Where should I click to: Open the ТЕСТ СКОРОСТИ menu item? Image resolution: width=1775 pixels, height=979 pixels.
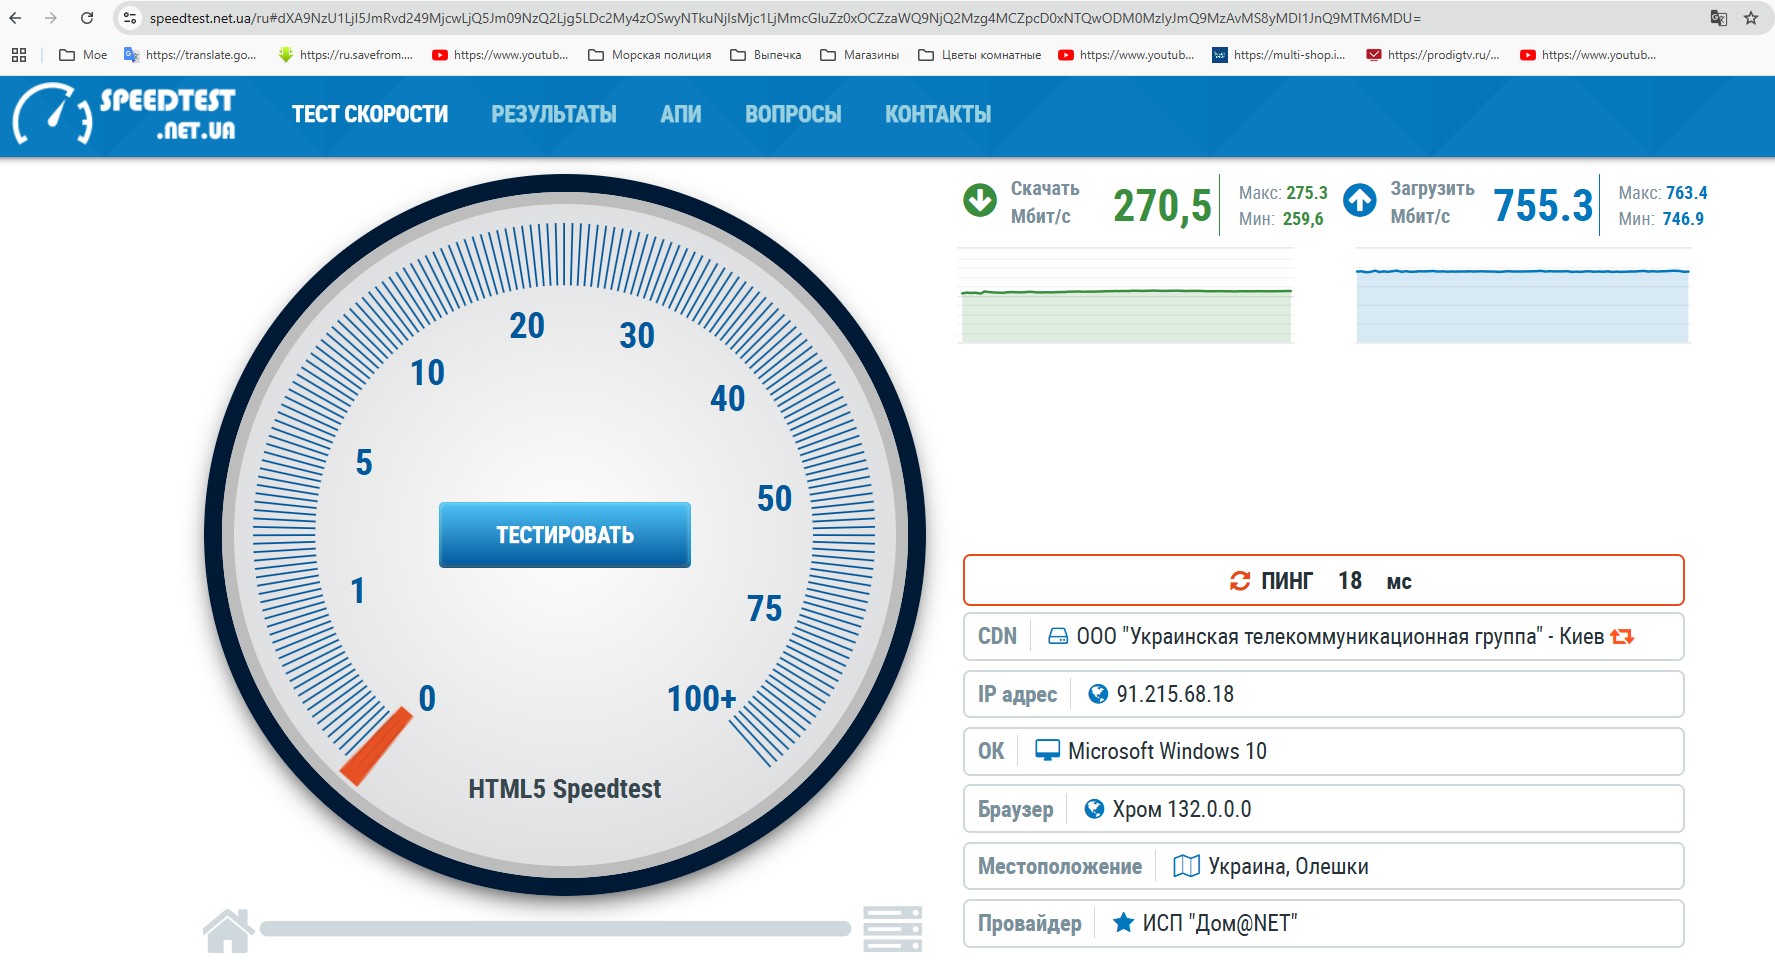tap(370, 114)
